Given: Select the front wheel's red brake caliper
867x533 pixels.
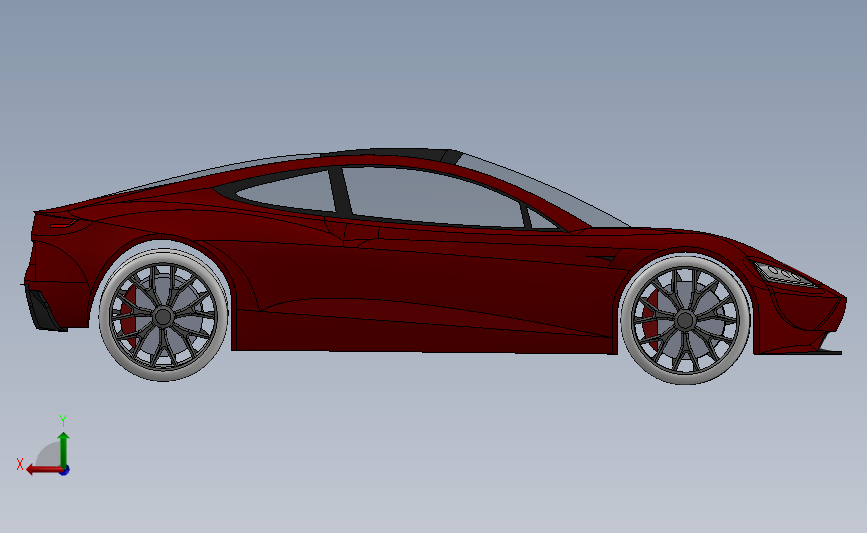Looking at the screenshot, I should tap(650, 320).
